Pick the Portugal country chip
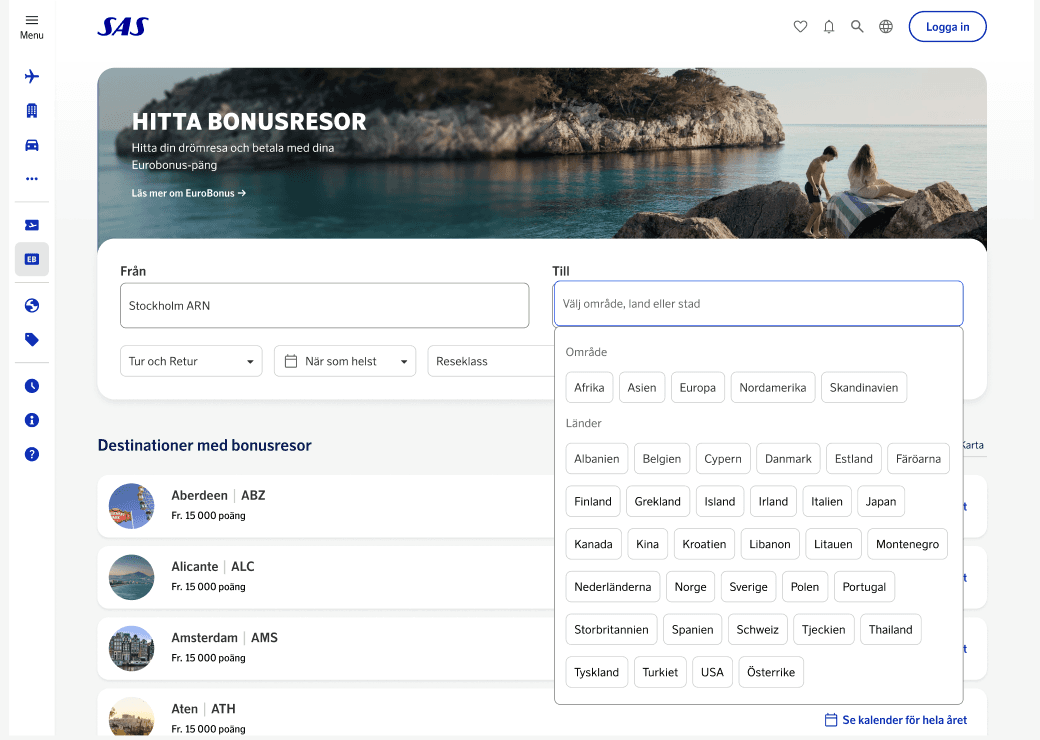1040x740 pixels. (864, 587)
